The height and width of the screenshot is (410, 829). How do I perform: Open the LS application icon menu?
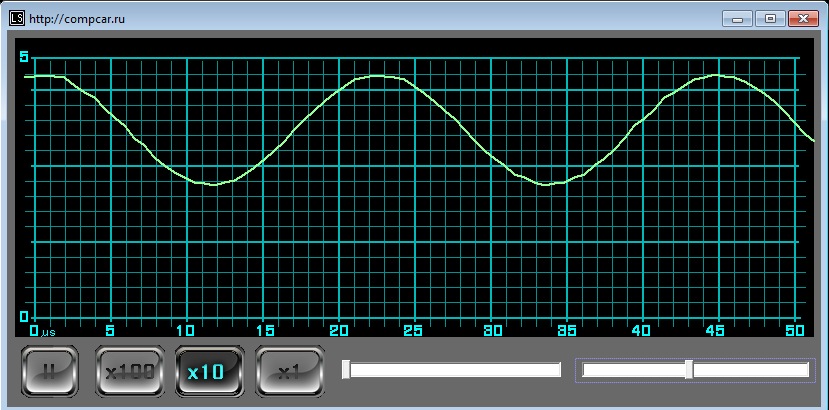(x=17, y=18)
